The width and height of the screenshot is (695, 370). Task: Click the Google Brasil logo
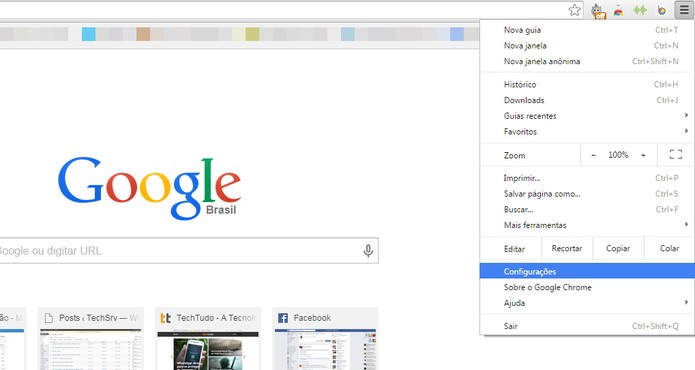pyautogui.click(x=150, y=188)
